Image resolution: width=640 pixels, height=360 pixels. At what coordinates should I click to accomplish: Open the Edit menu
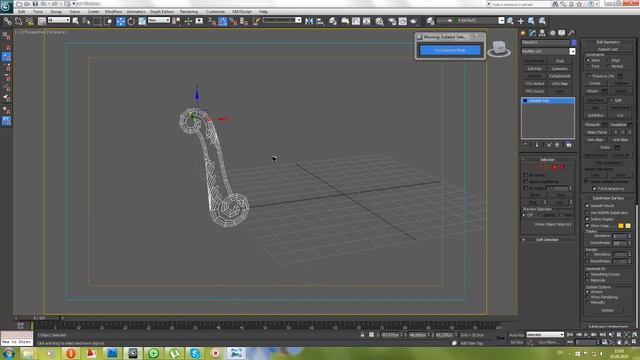[21, 11]
